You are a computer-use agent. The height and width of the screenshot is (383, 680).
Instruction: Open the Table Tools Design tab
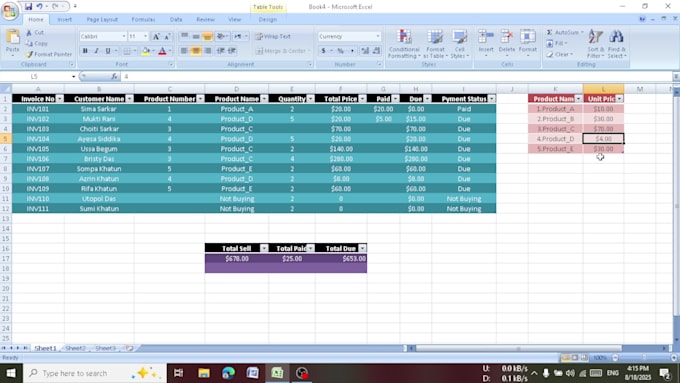pos(268,20)
